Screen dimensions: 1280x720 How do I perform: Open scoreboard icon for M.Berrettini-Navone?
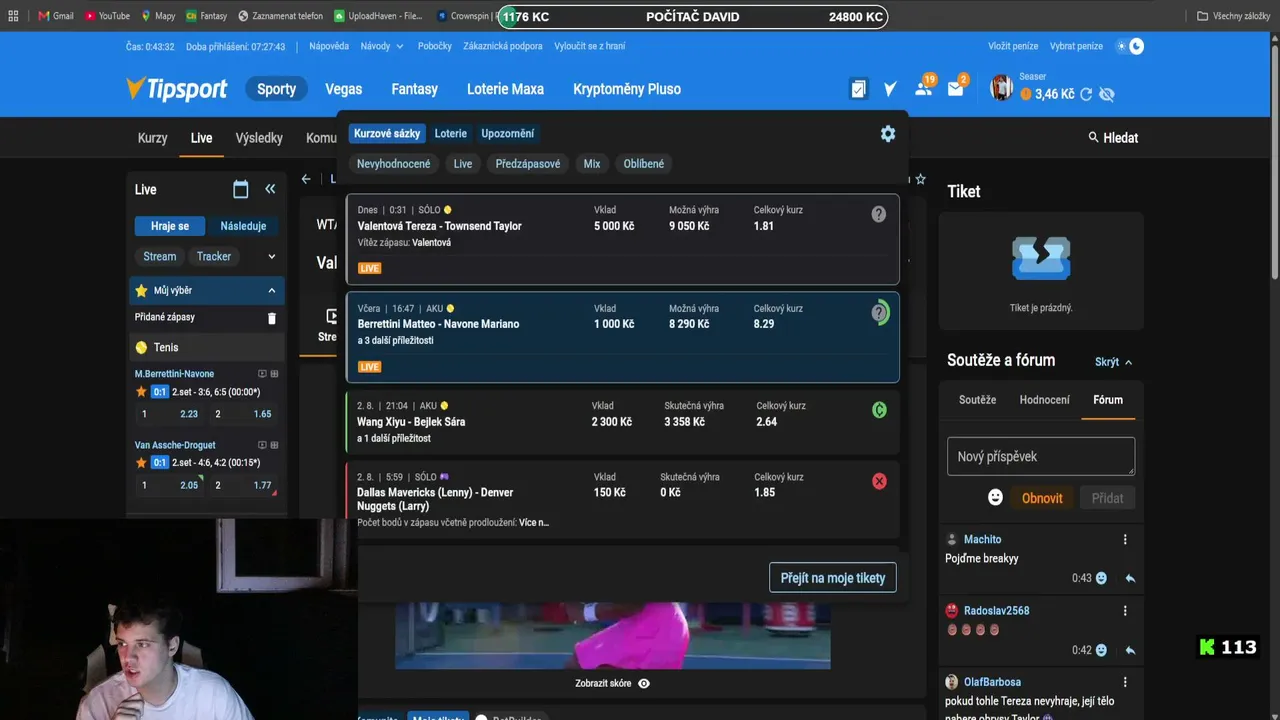coord(274,374)
